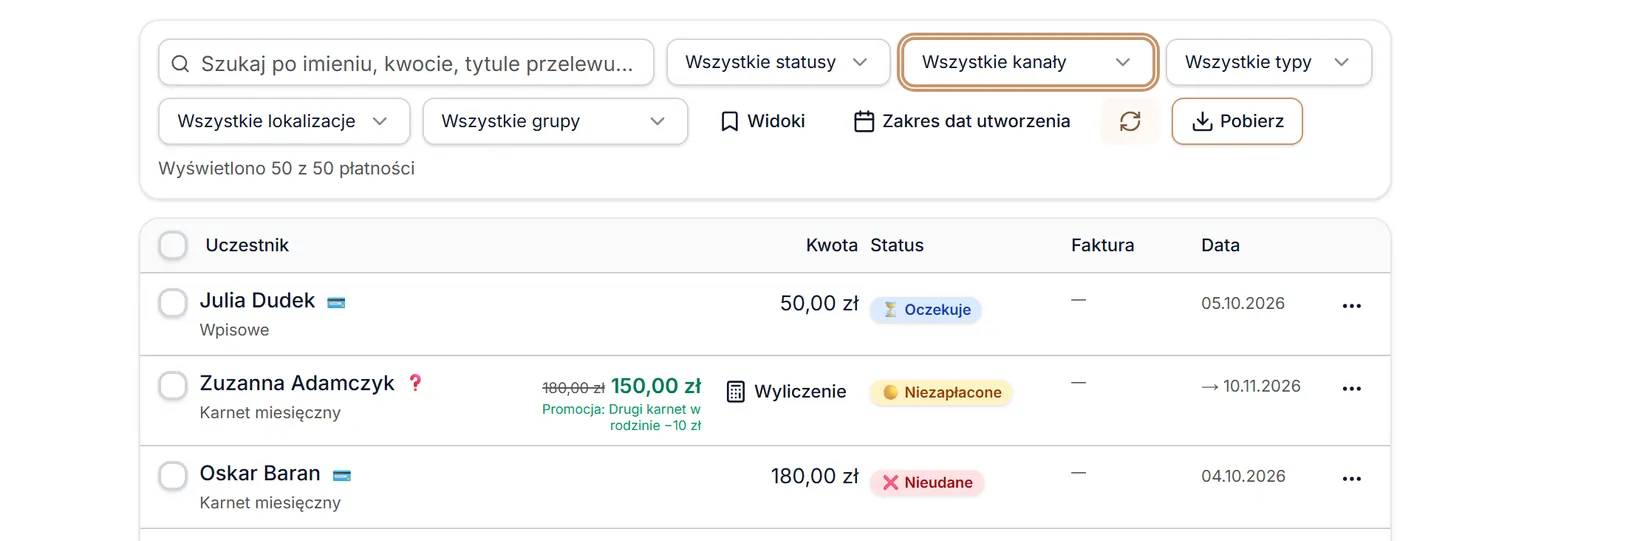Toggle the select-all checkbox in the Uczestnik header
The width and height of the screenshot is (1640, 541).
[173, 245]
